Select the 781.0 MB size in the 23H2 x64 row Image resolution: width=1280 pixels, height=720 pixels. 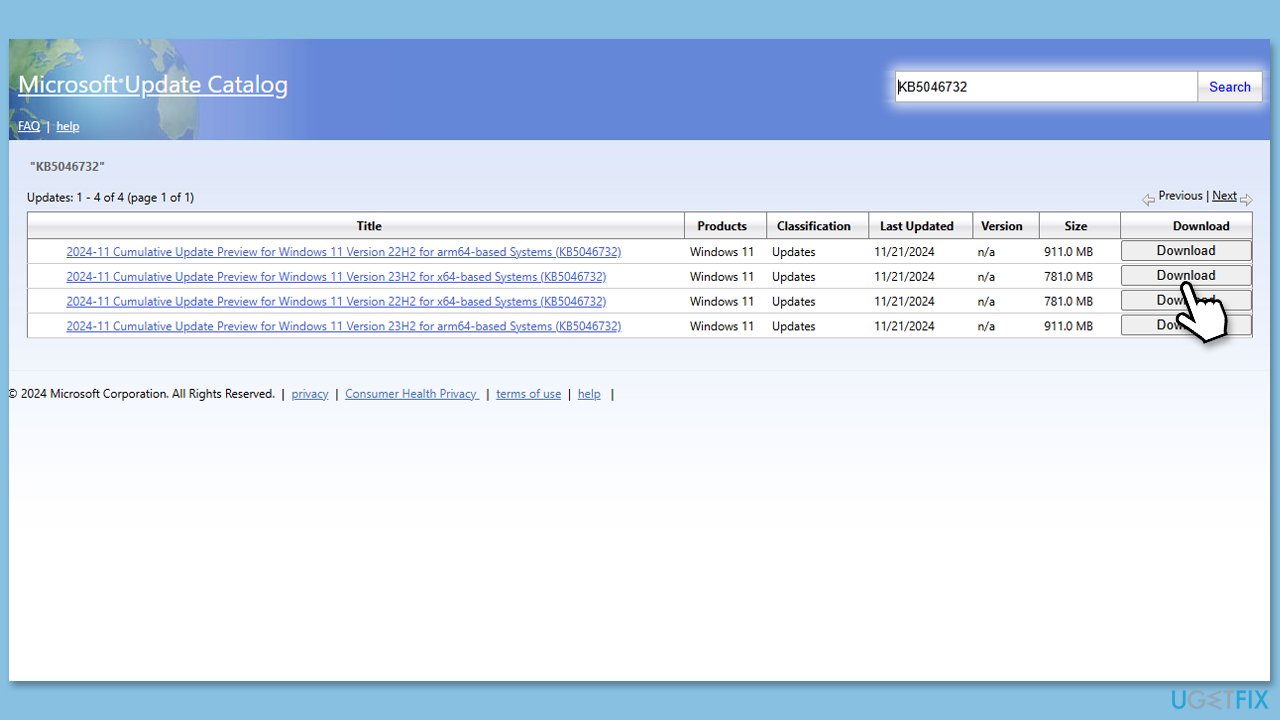pyautogui.click(x=1069, y=277)
